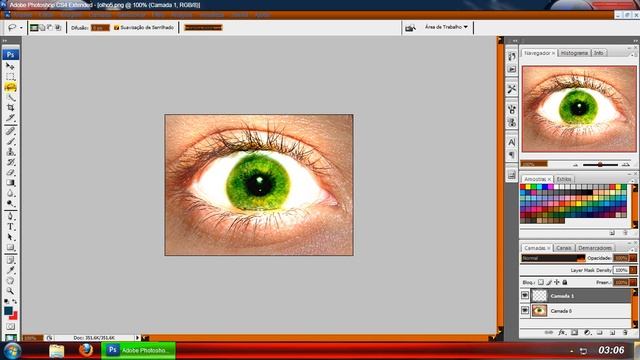Open the Character panel icon

[x=511, y=142]
